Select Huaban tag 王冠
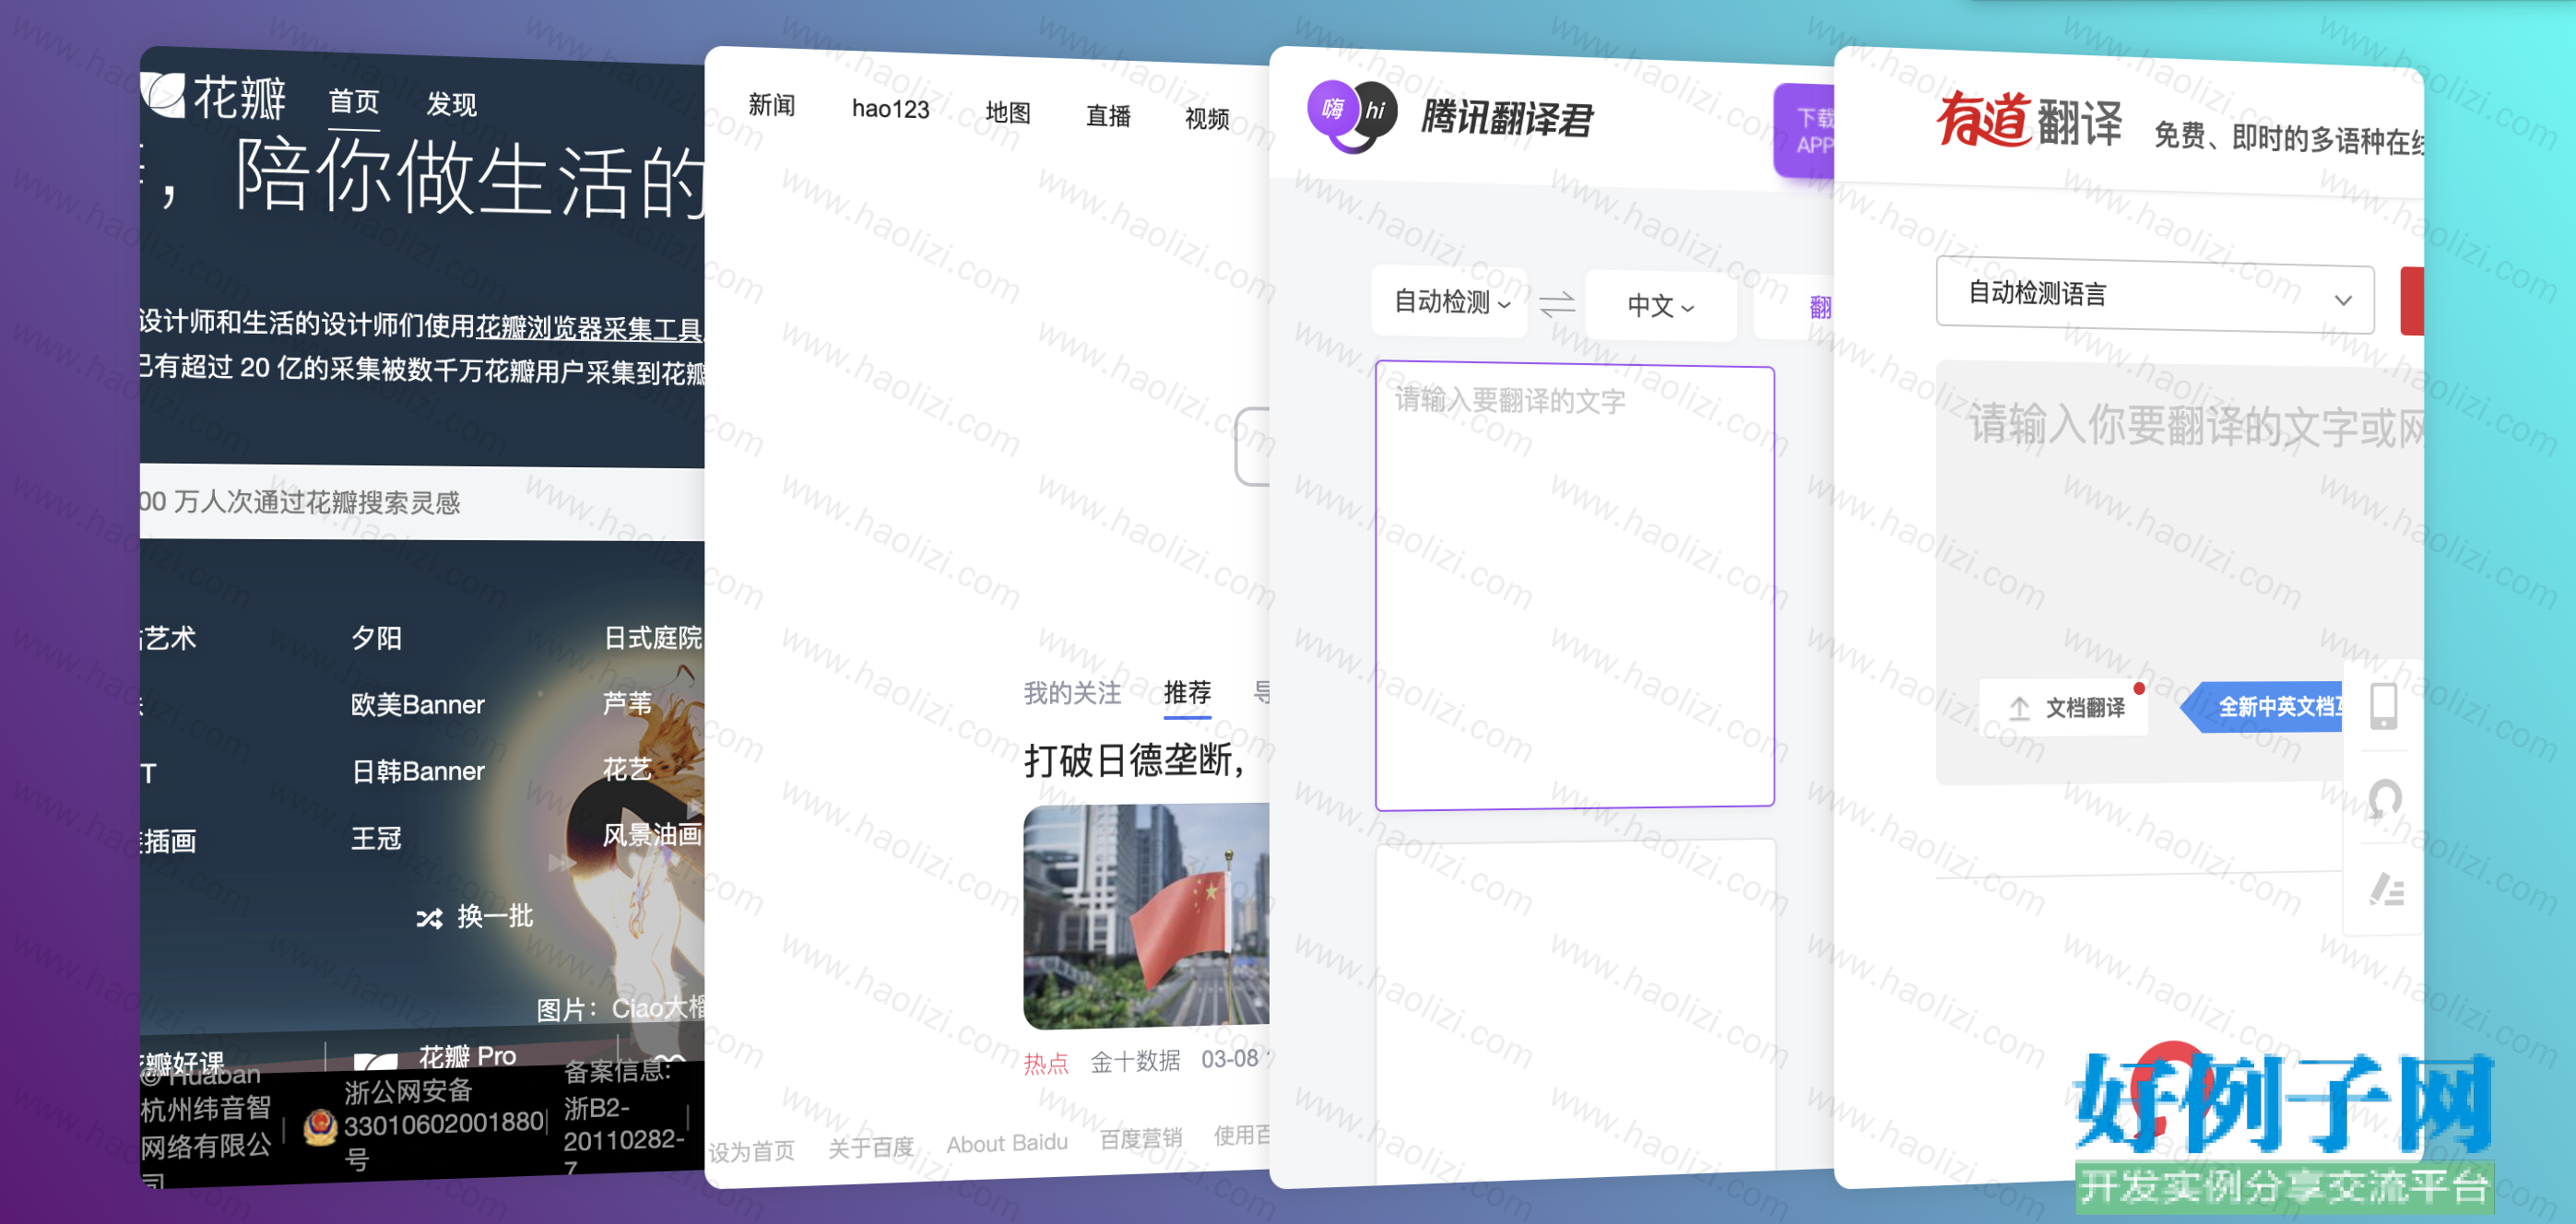 pos(376,838)
